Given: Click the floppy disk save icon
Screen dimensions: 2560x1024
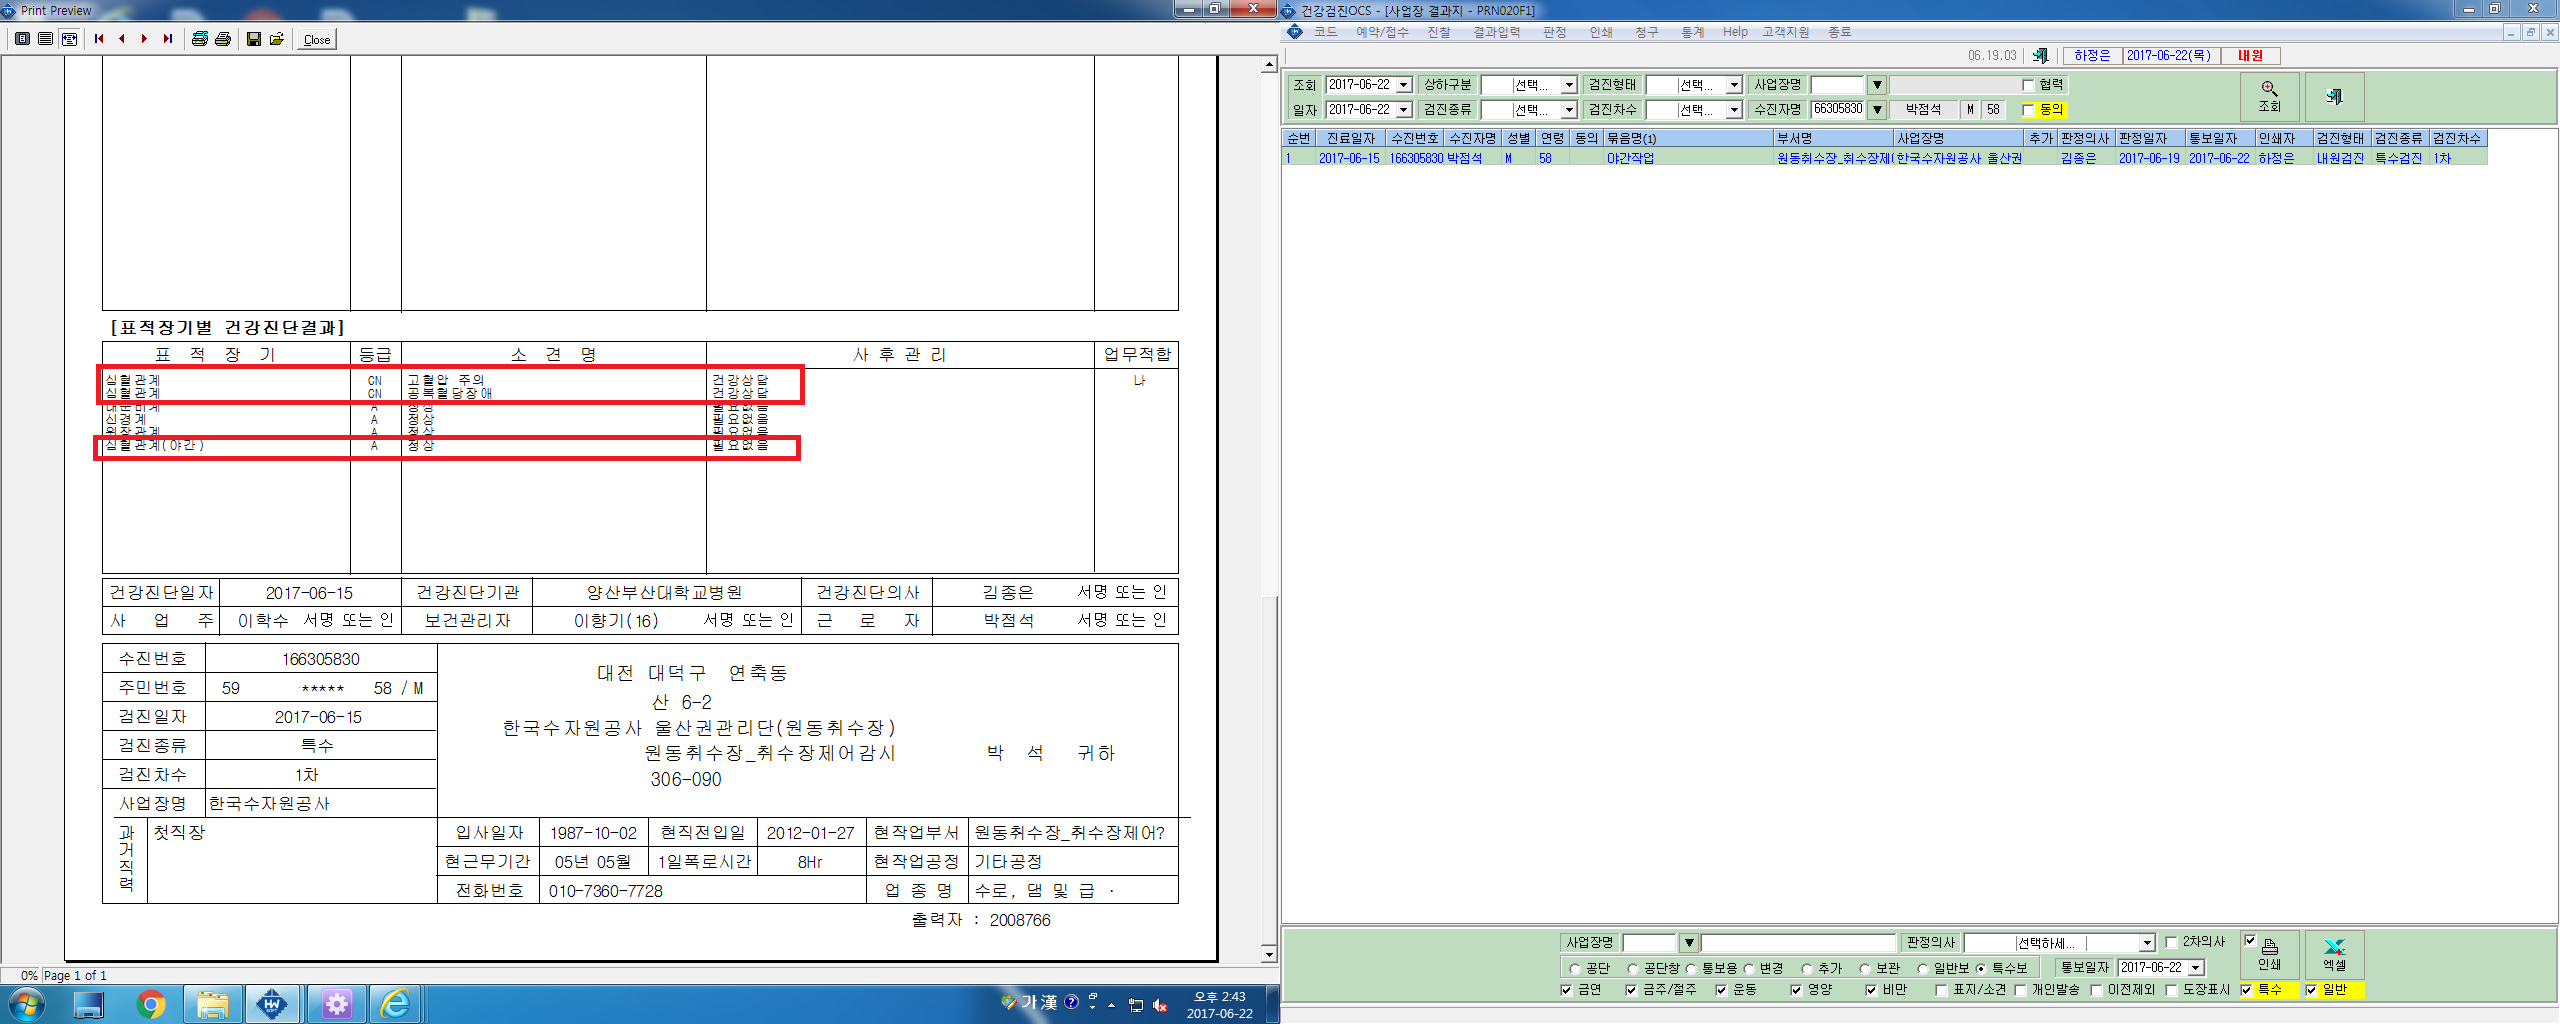Looking at the screenshot, I should pos(254,39).
